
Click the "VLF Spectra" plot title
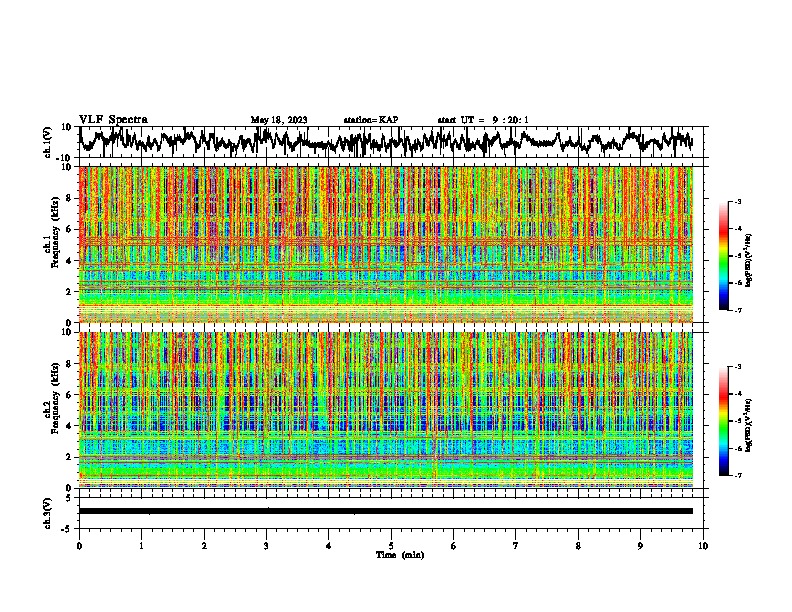click(x=113, y=120)
